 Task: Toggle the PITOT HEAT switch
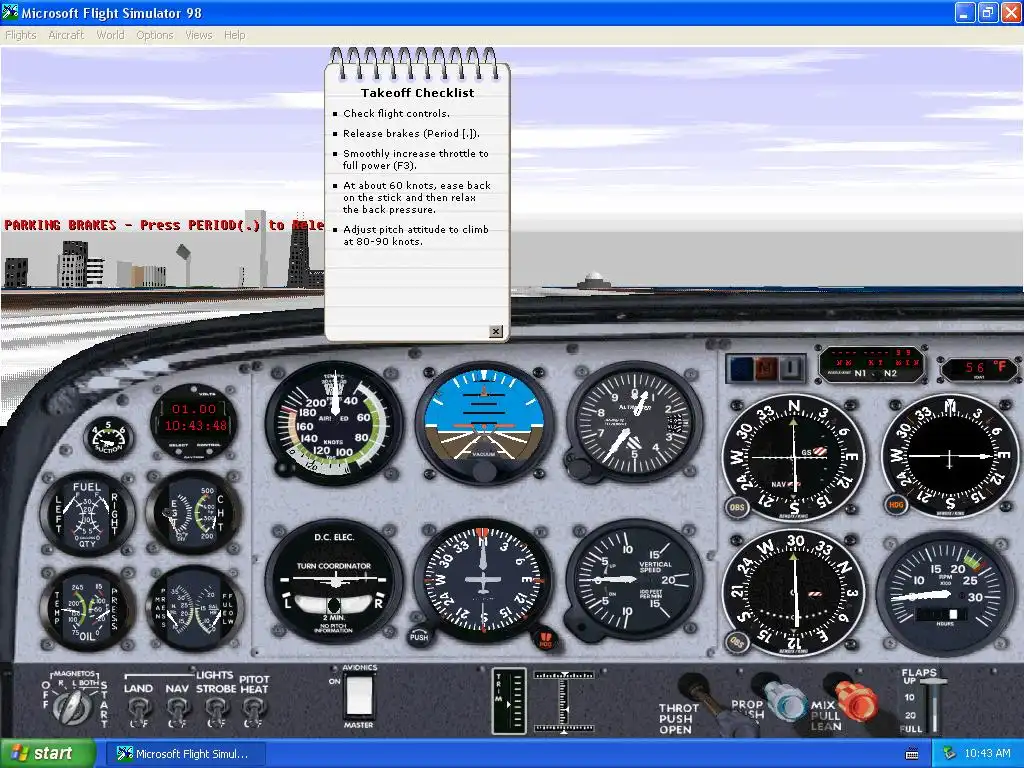pos(253,709)
